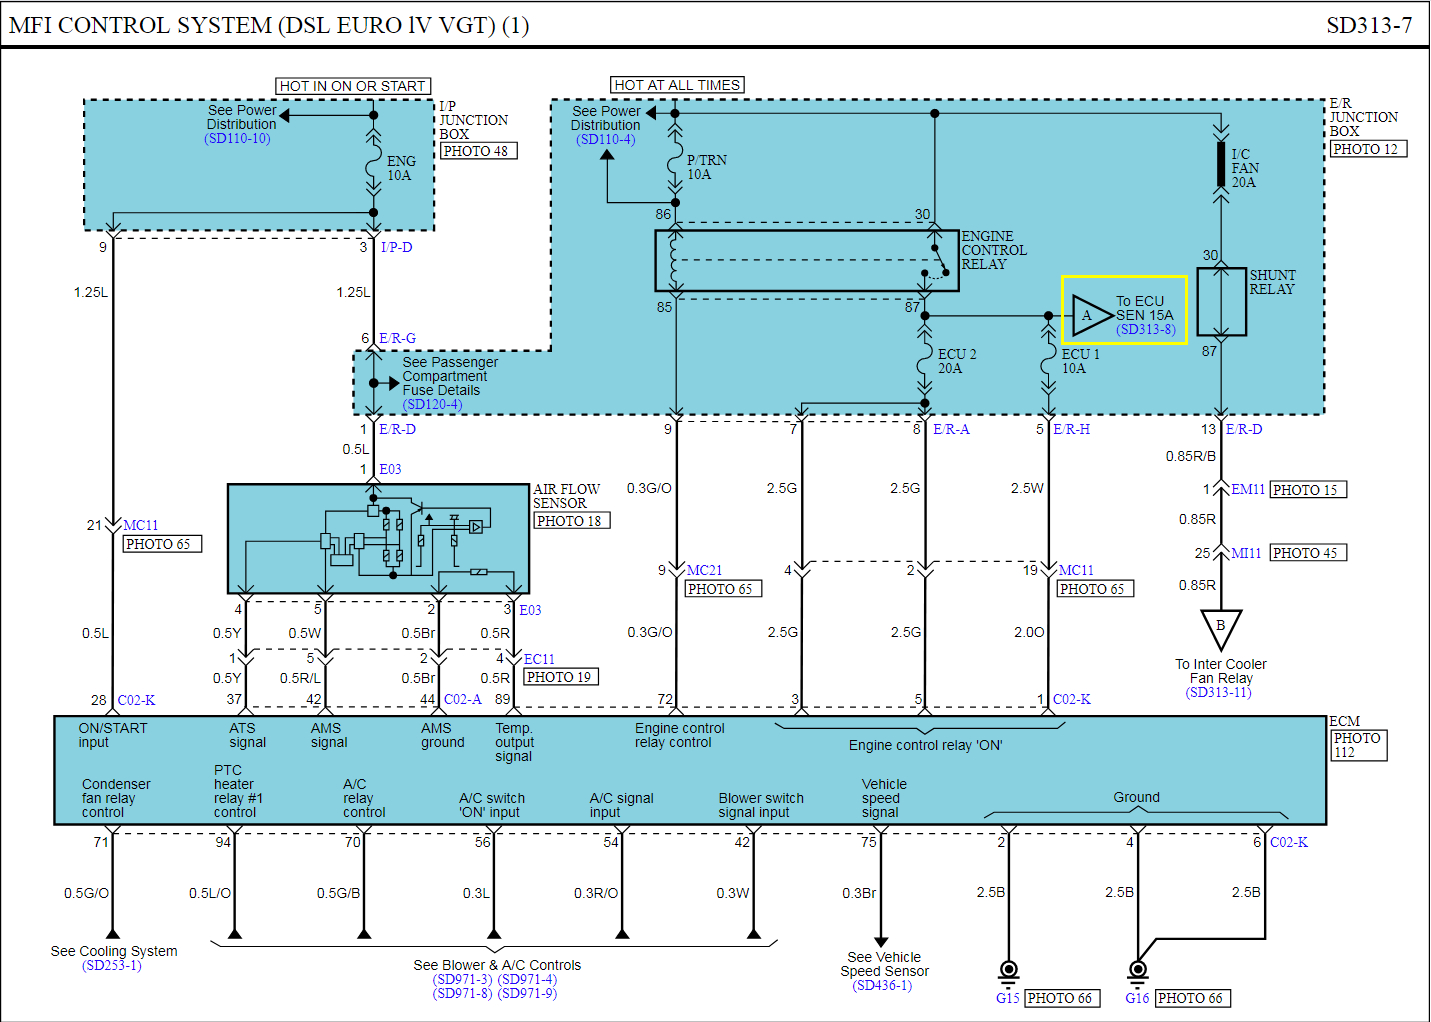Click the C02-A connector label
This screenshot has height=1022, width=1431.
click(x=463, y=699)
